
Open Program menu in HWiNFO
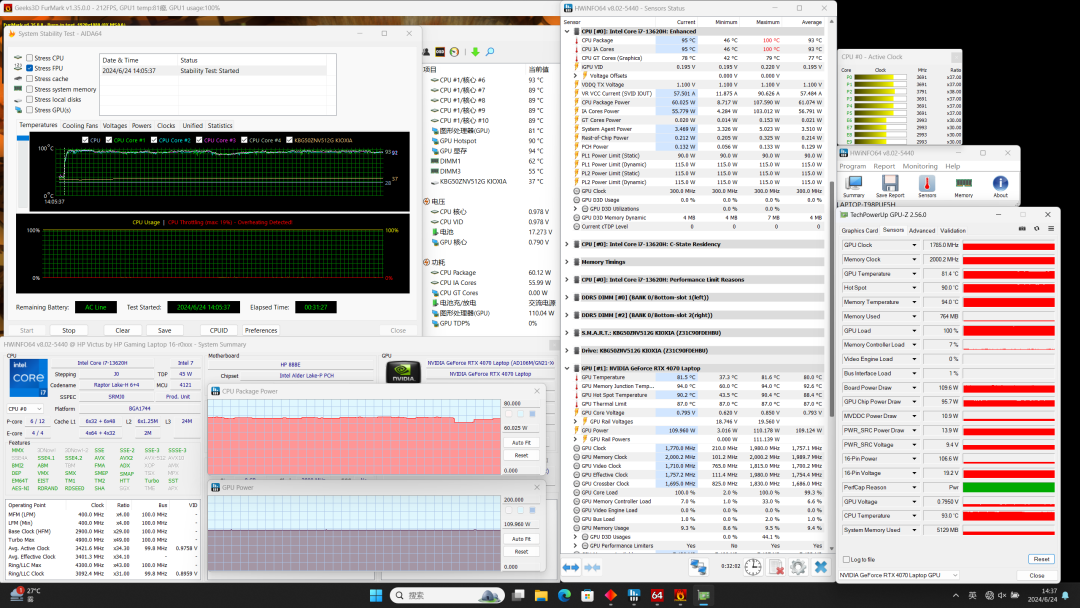853,167
